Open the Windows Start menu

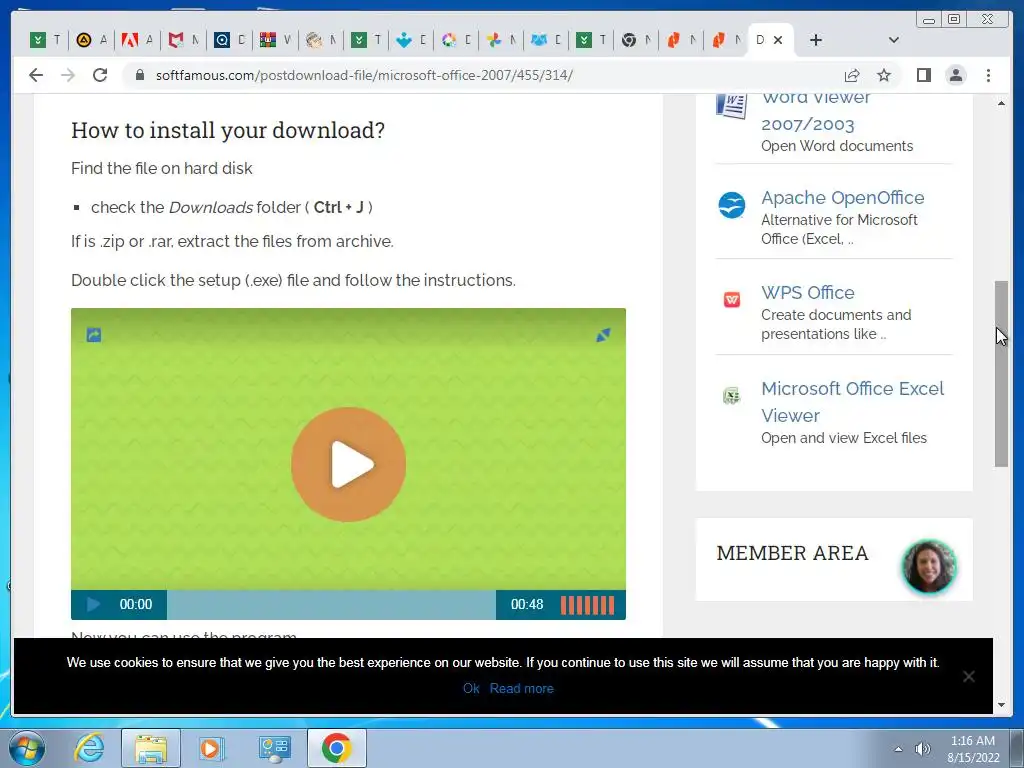click(27, 748)
